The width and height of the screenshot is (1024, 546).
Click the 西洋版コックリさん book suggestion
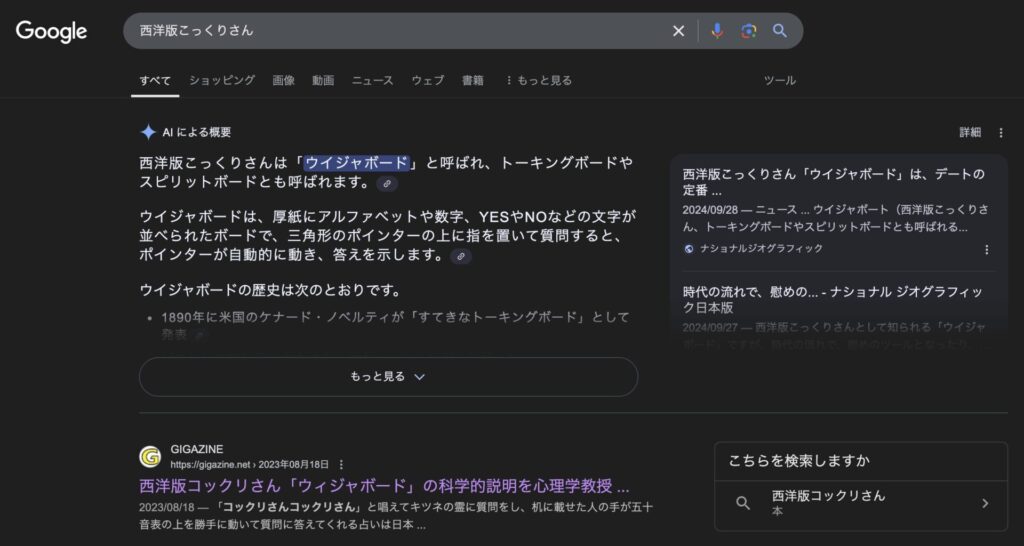(x=861, y=503)
